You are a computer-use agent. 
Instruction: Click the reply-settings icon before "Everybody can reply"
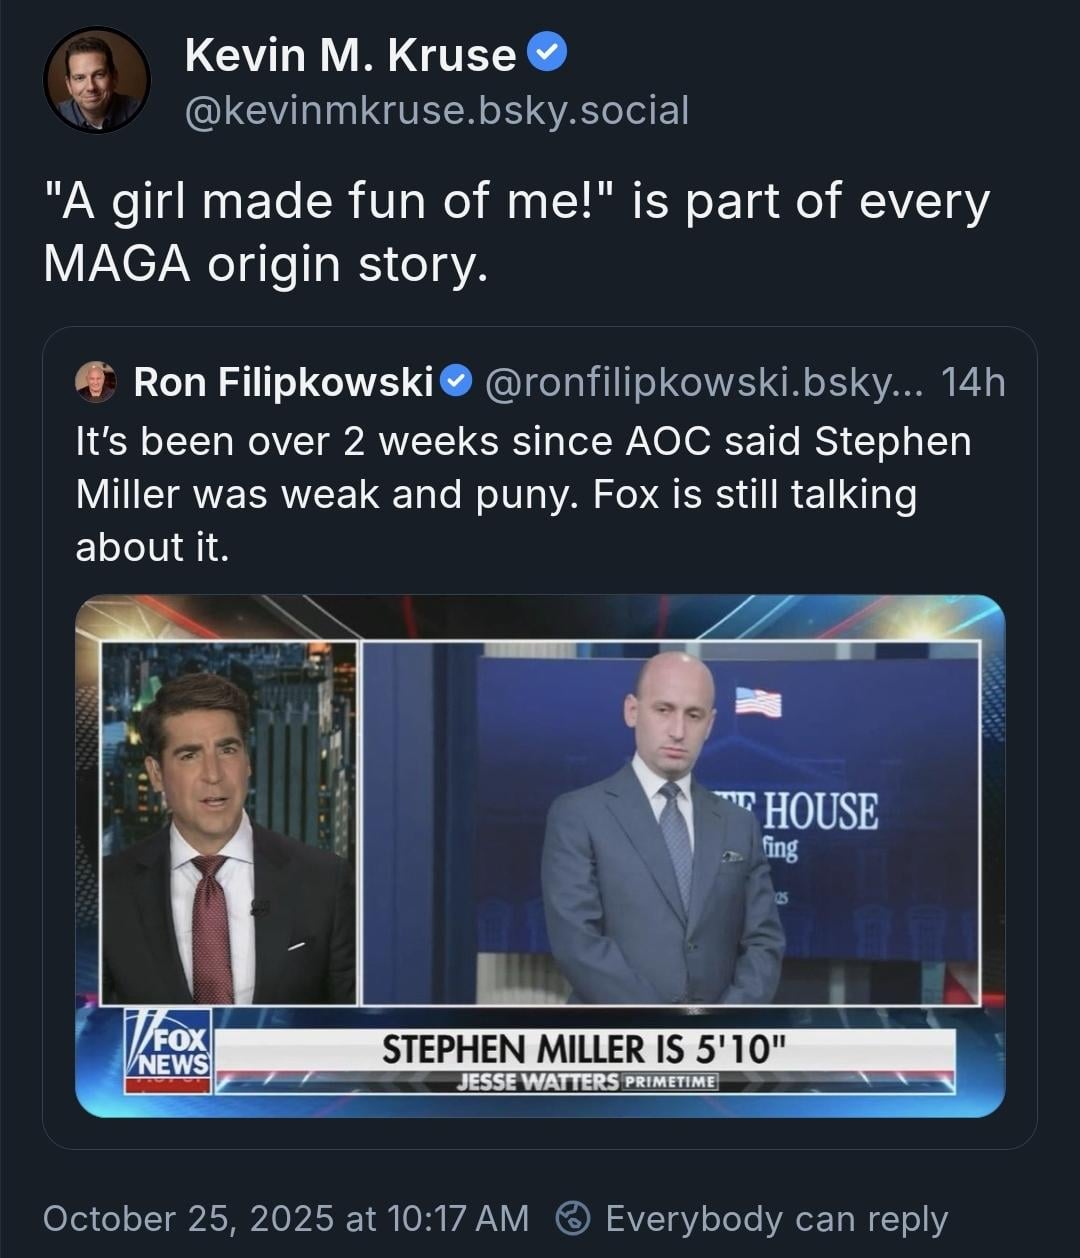573,1218
